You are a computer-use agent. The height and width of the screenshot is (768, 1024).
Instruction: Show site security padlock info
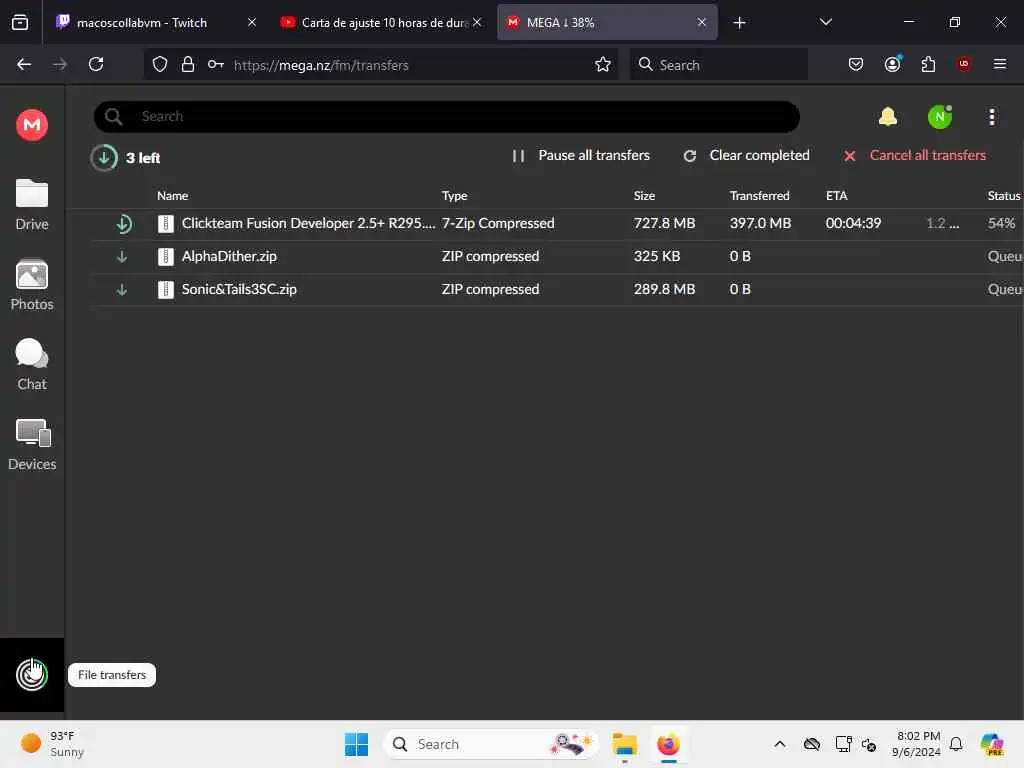pyautogui.click(x=187, y=64)
